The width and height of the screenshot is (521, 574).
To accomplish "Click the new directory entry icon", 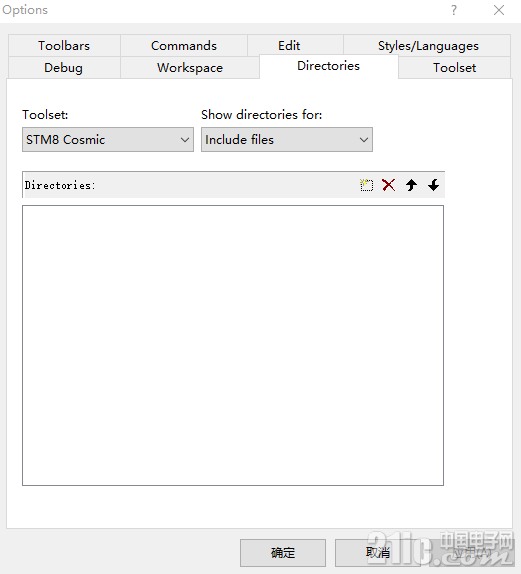I will pos(366,185).
